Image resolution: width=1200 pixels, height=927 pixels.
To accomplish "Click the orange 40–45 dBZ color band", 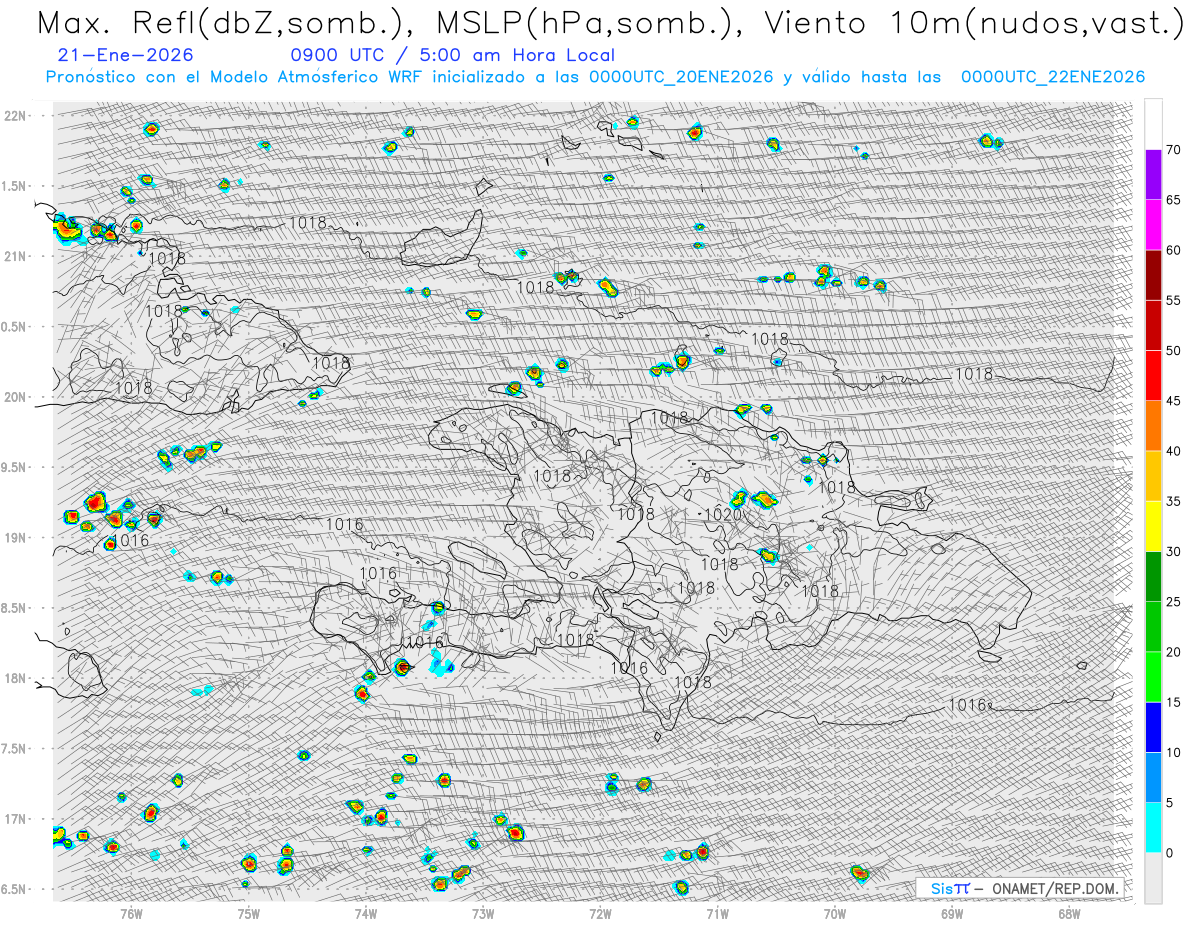I will point(1153,426).
